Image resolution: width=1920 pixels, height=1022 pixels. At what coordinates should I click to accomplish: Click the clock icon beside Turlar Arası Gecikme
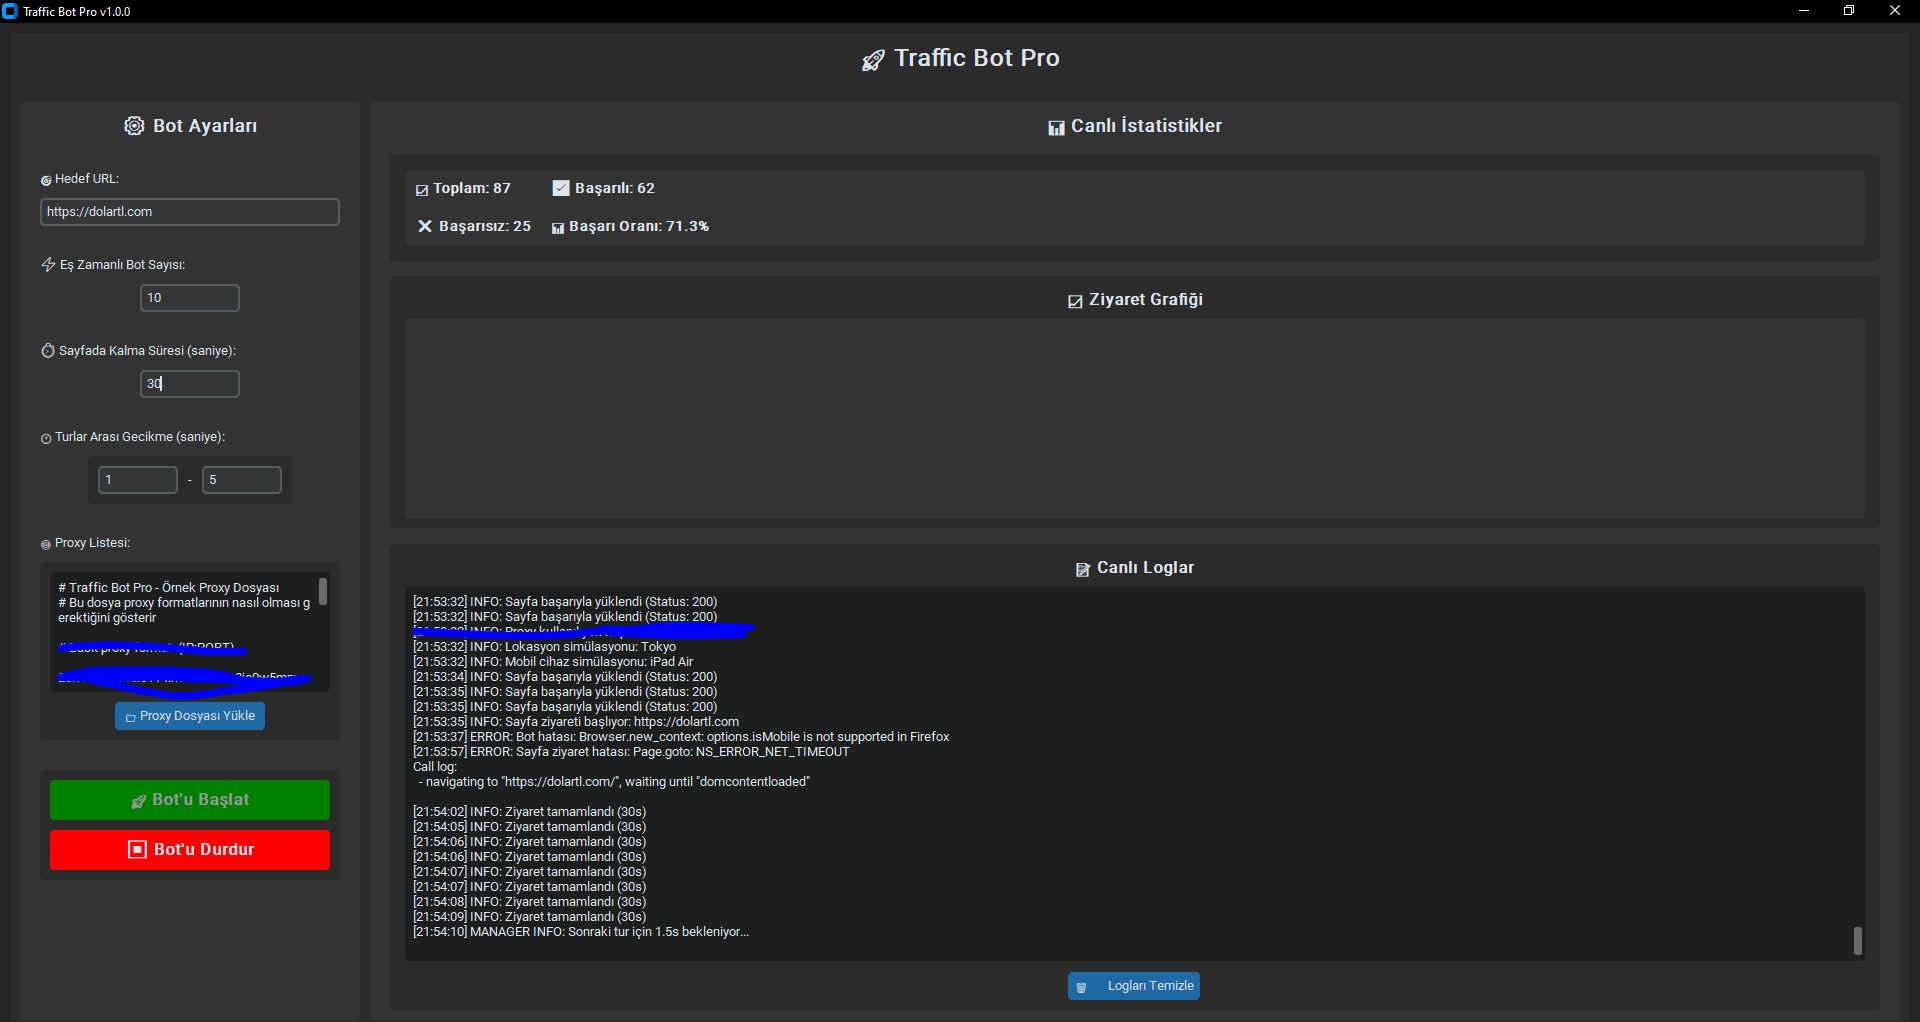tap(46, 438)
